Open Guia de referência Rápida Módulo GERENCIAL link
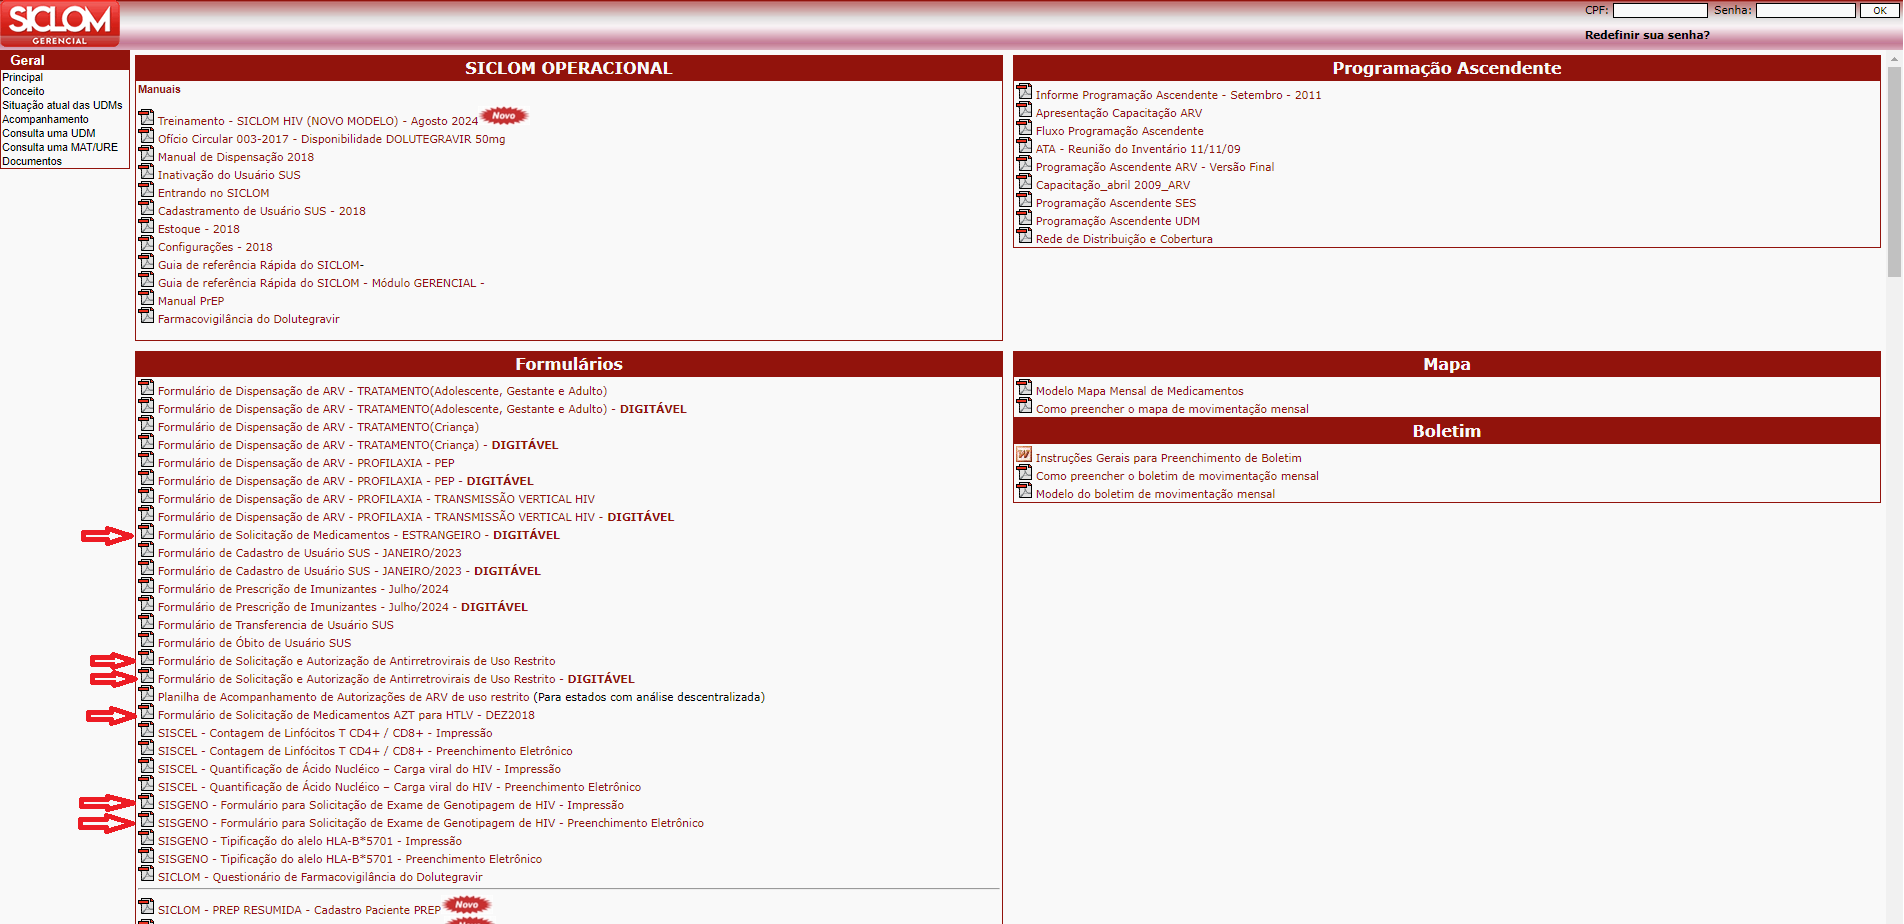 pyautogui.click(x=320, y=283)
